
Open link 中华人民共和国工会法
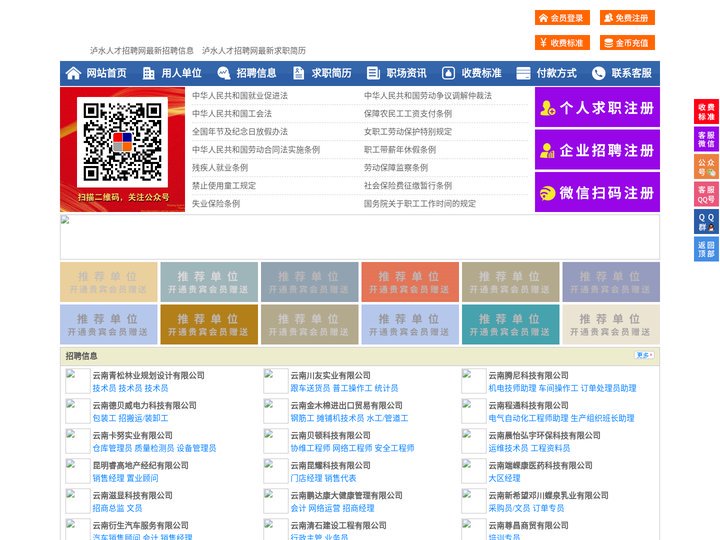coord(232,113)
